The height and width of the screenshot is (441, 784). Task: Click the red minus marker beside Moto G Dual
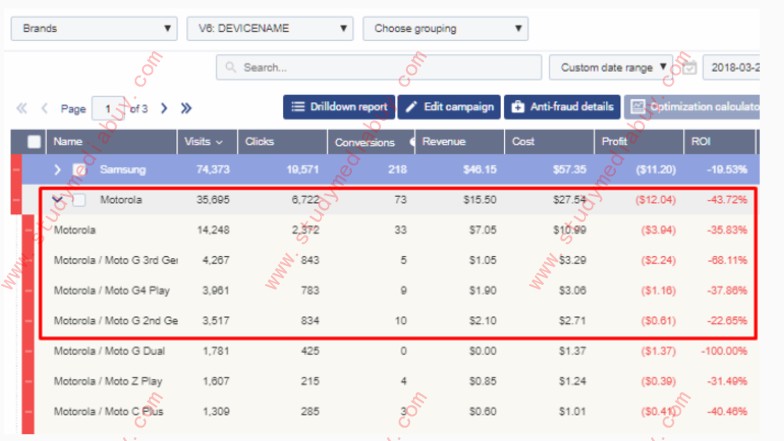coord(28,351)
